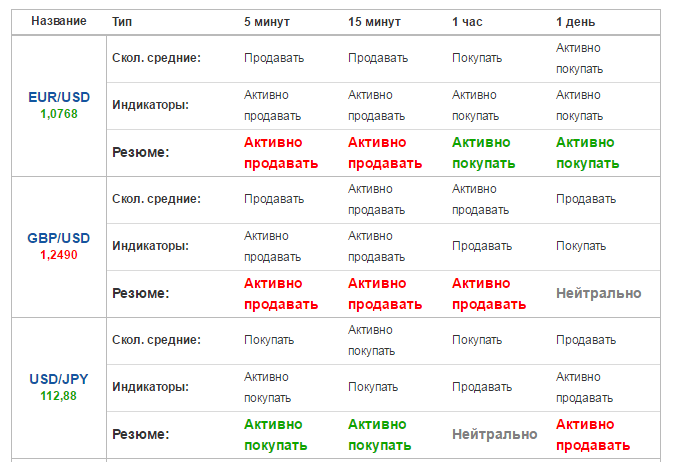Select EUR/USD 5-minute summary 'Активно продавать'
678x462 pixels.
point(281,153)
